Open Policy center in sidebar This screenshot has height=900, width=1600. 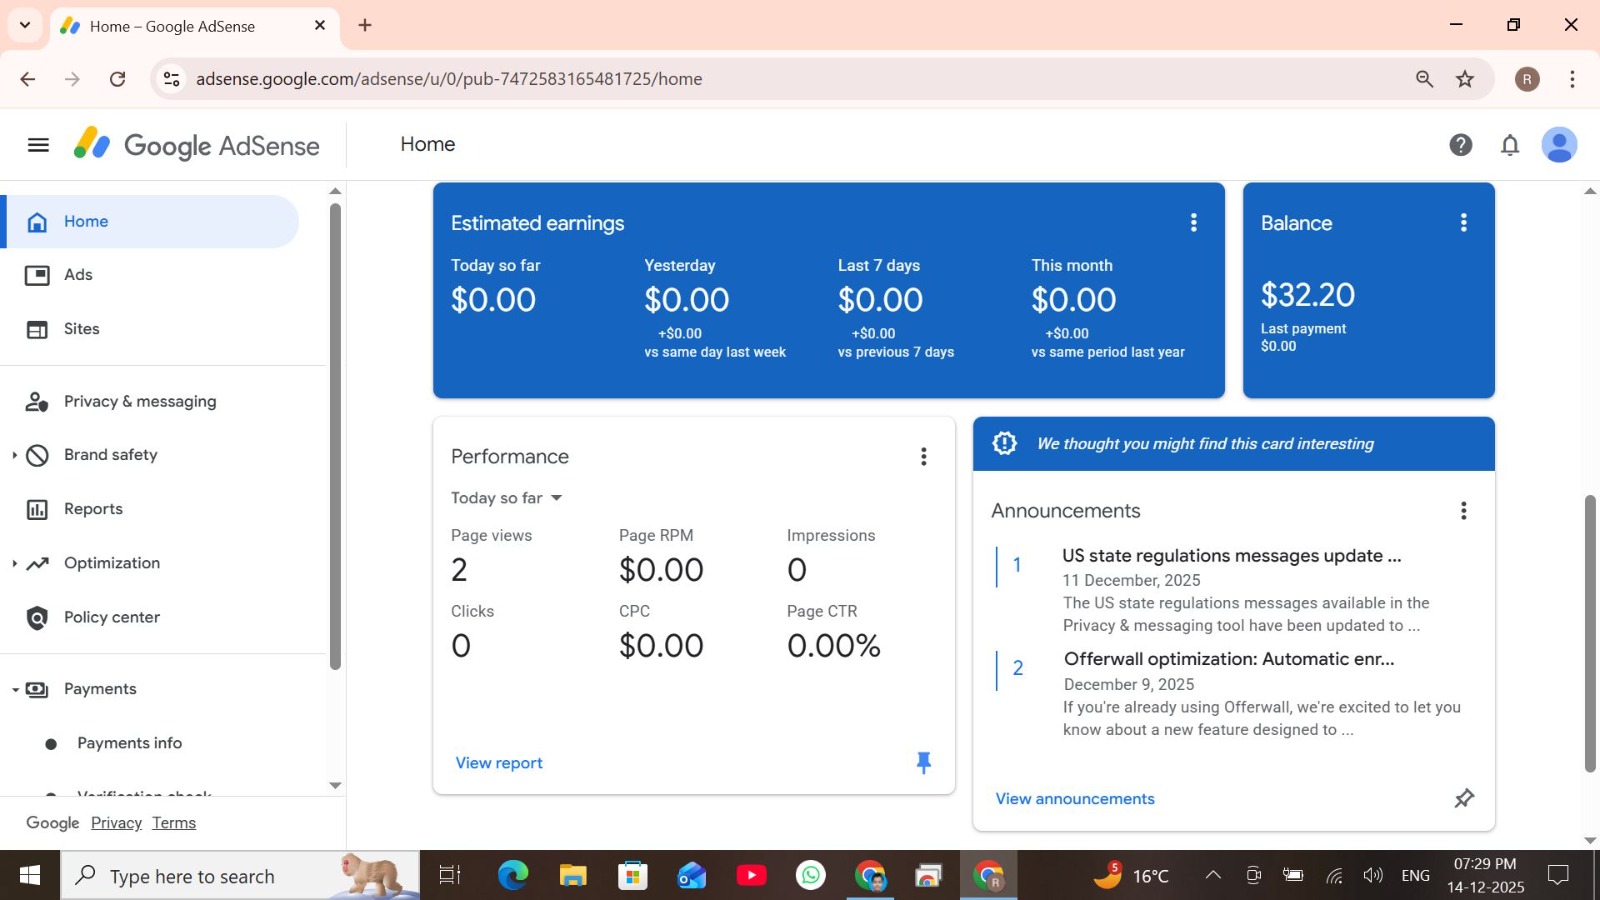pyautogui.click(x=111, y=617)
